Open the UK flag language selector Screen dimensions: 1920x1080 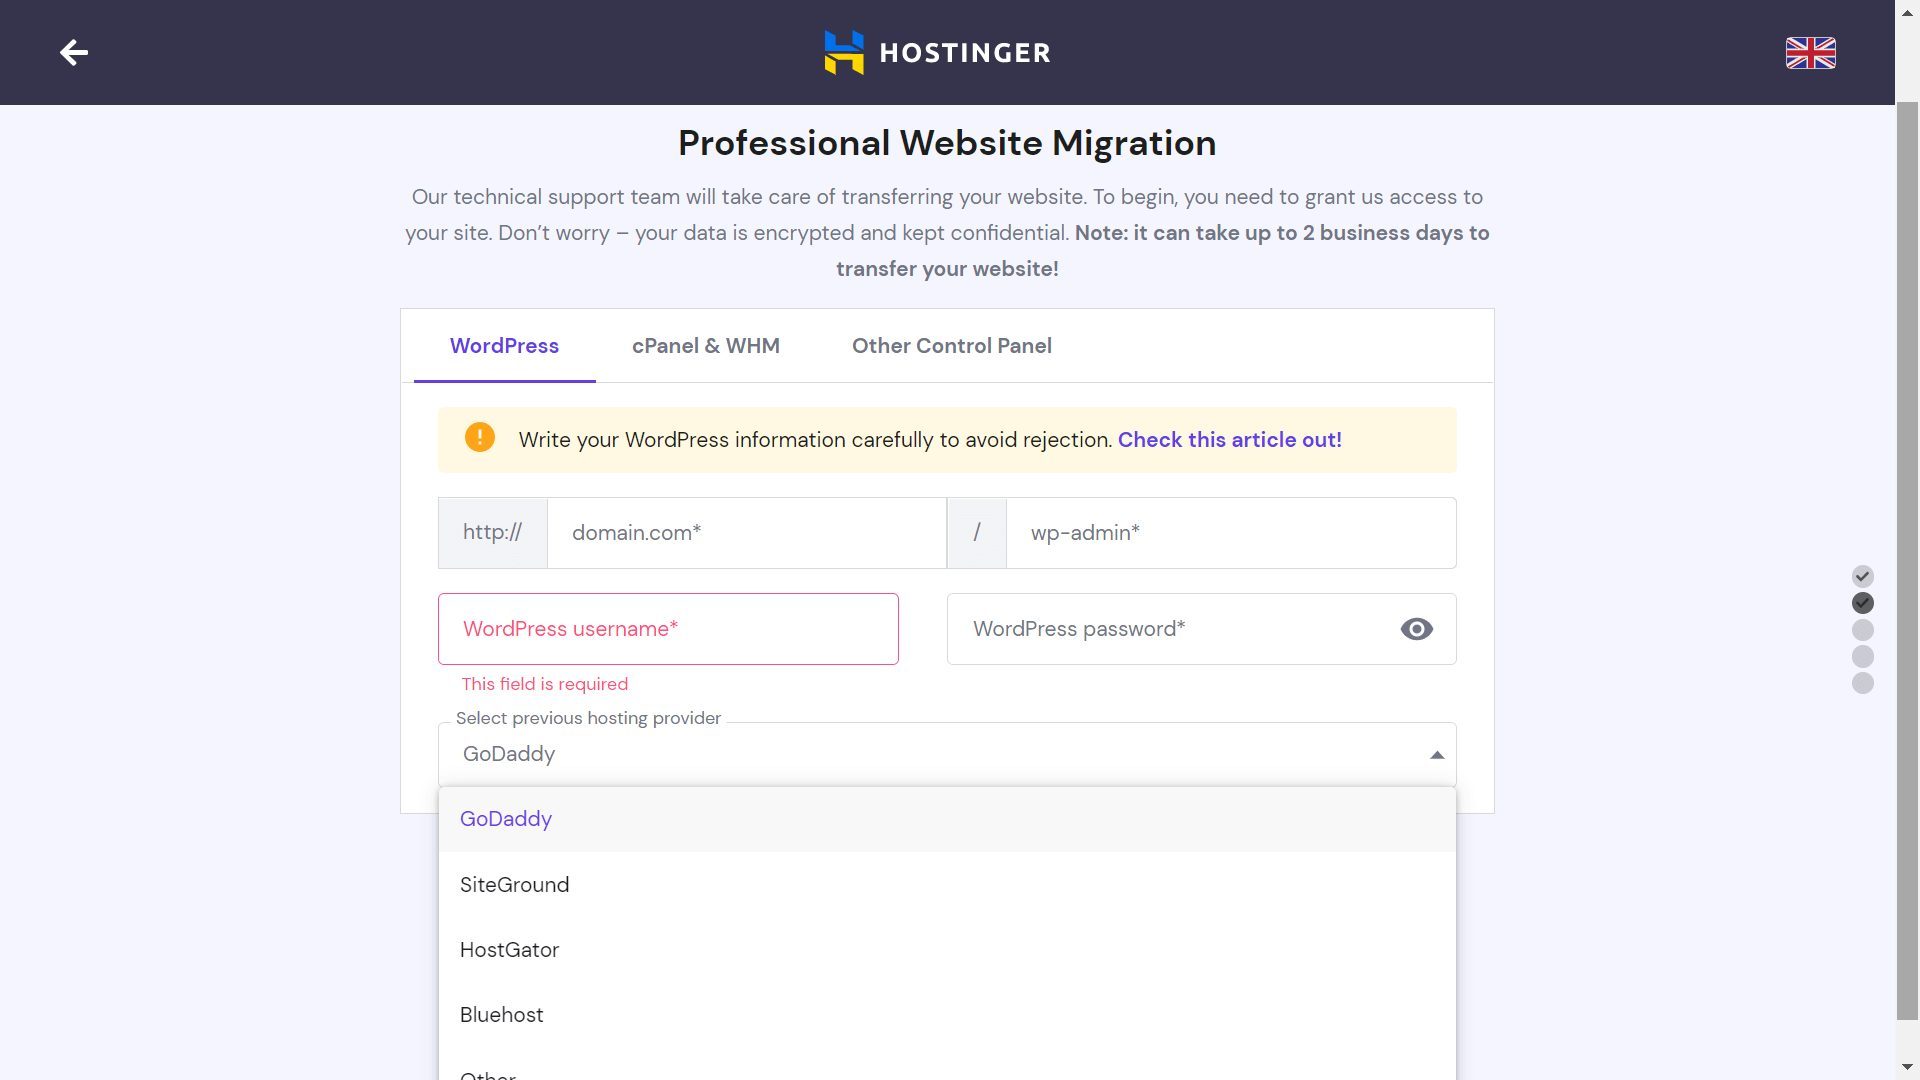point(1810,52)
